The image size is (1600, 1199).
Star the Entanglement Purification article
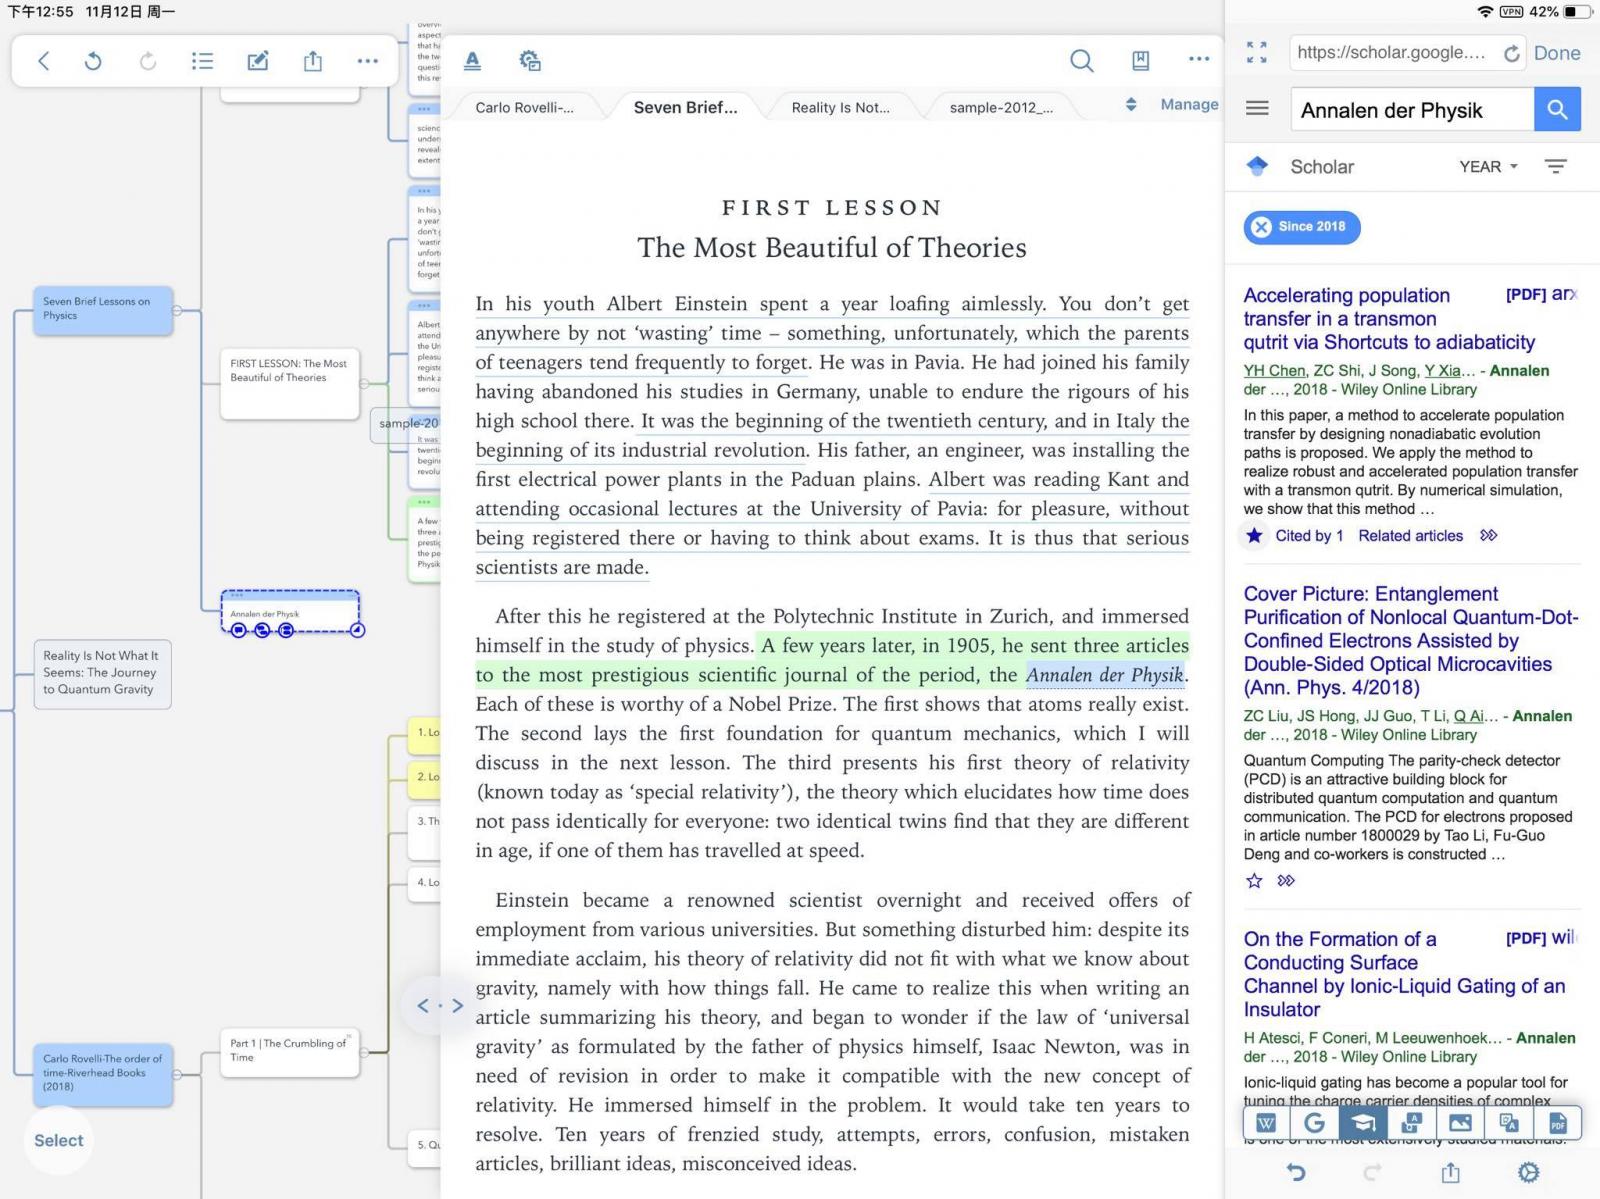[1254, 880]
